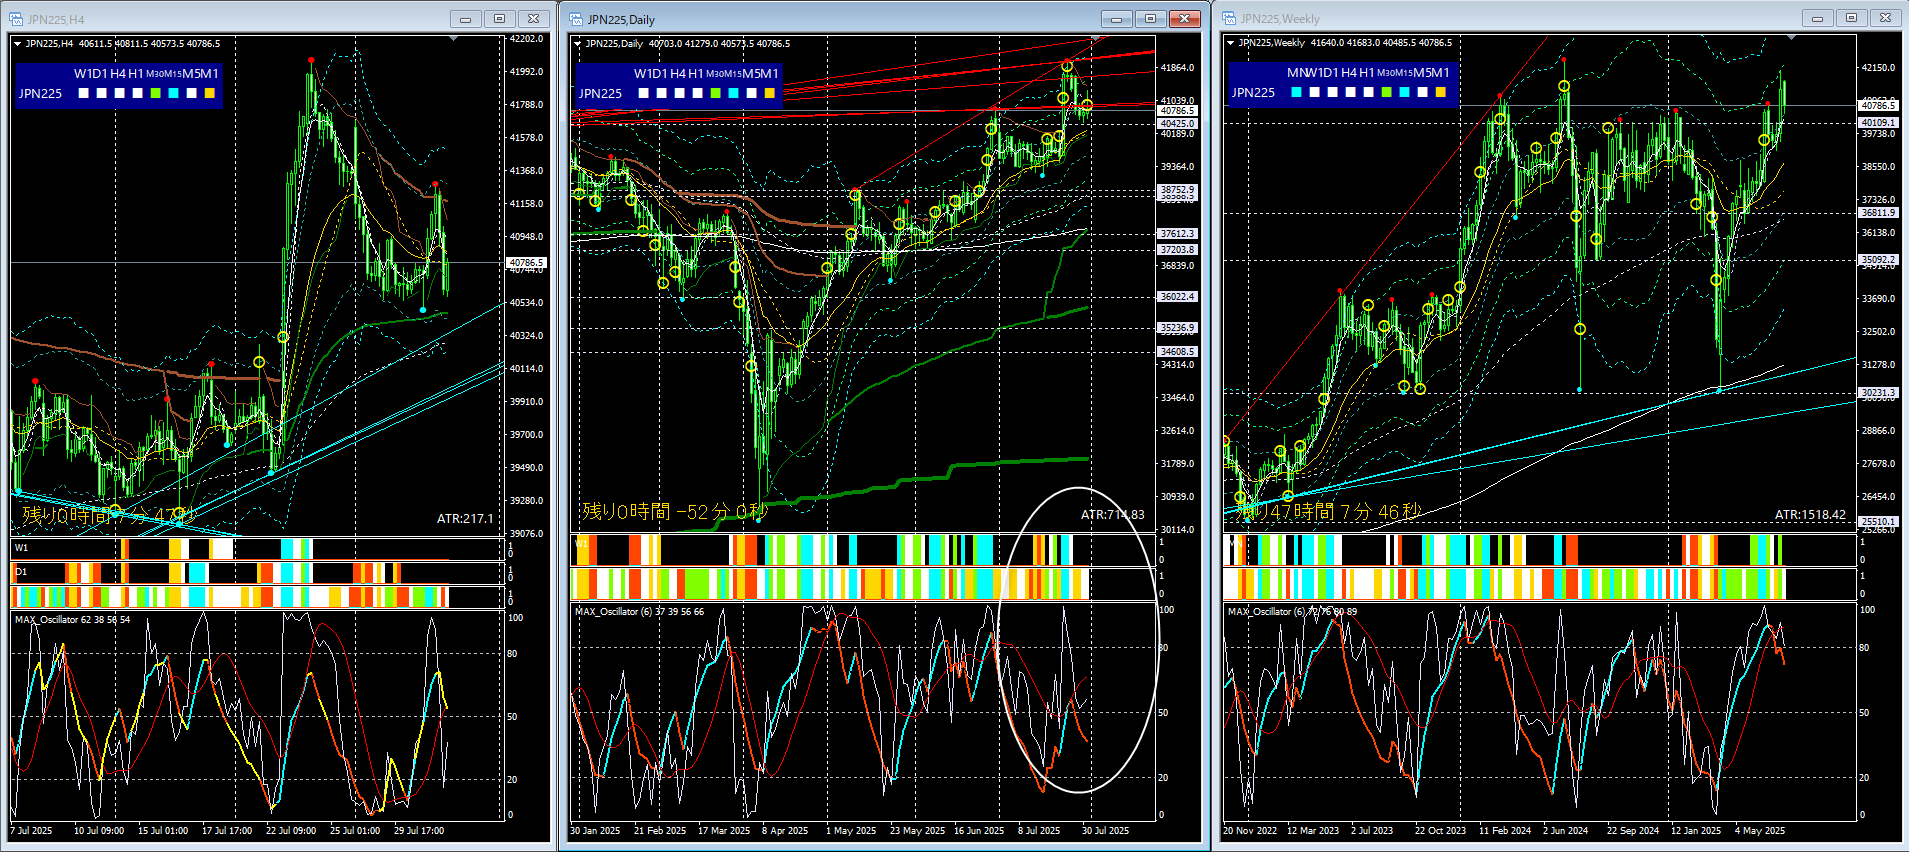Click the yellow M1 square in the H4 window

pyautogui.click(x=209, y=93)
